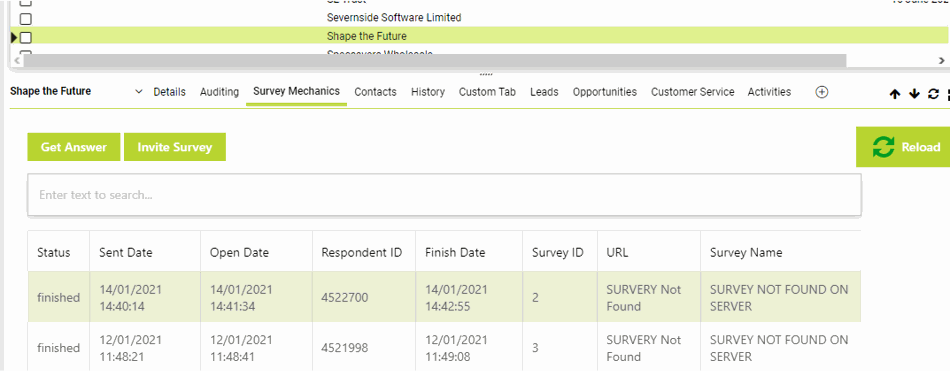The width and height of the screenshot is (950, 371).
Task: Click the Shape the Future record title
Action: tap(51, 92)
